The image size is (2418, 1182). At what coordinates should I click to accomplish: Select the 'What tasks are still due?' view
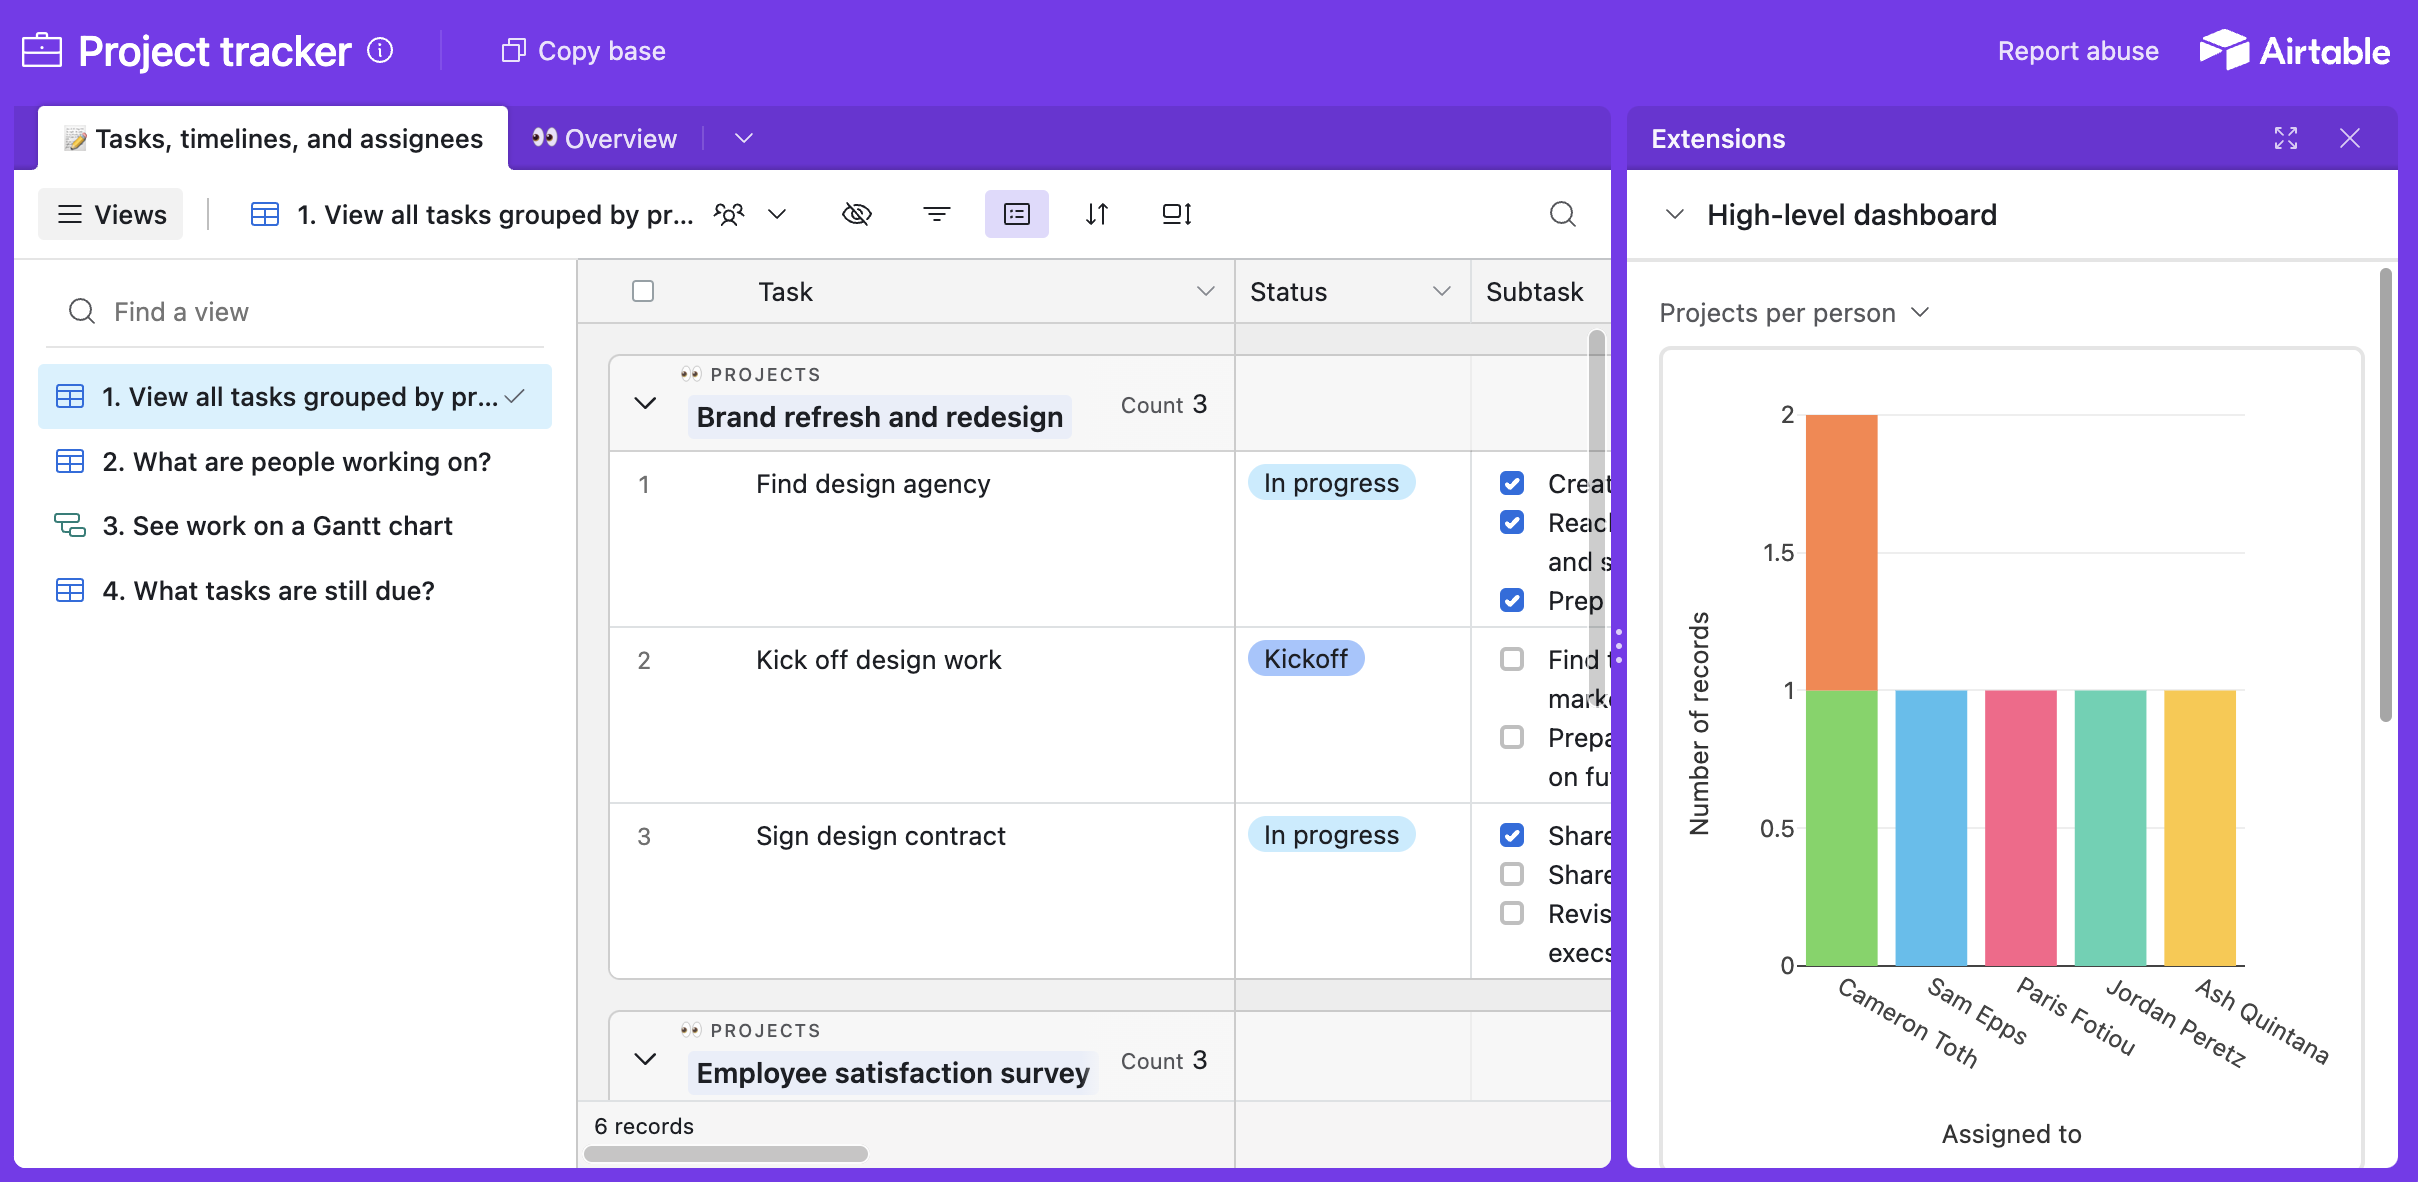click(268, 590)
